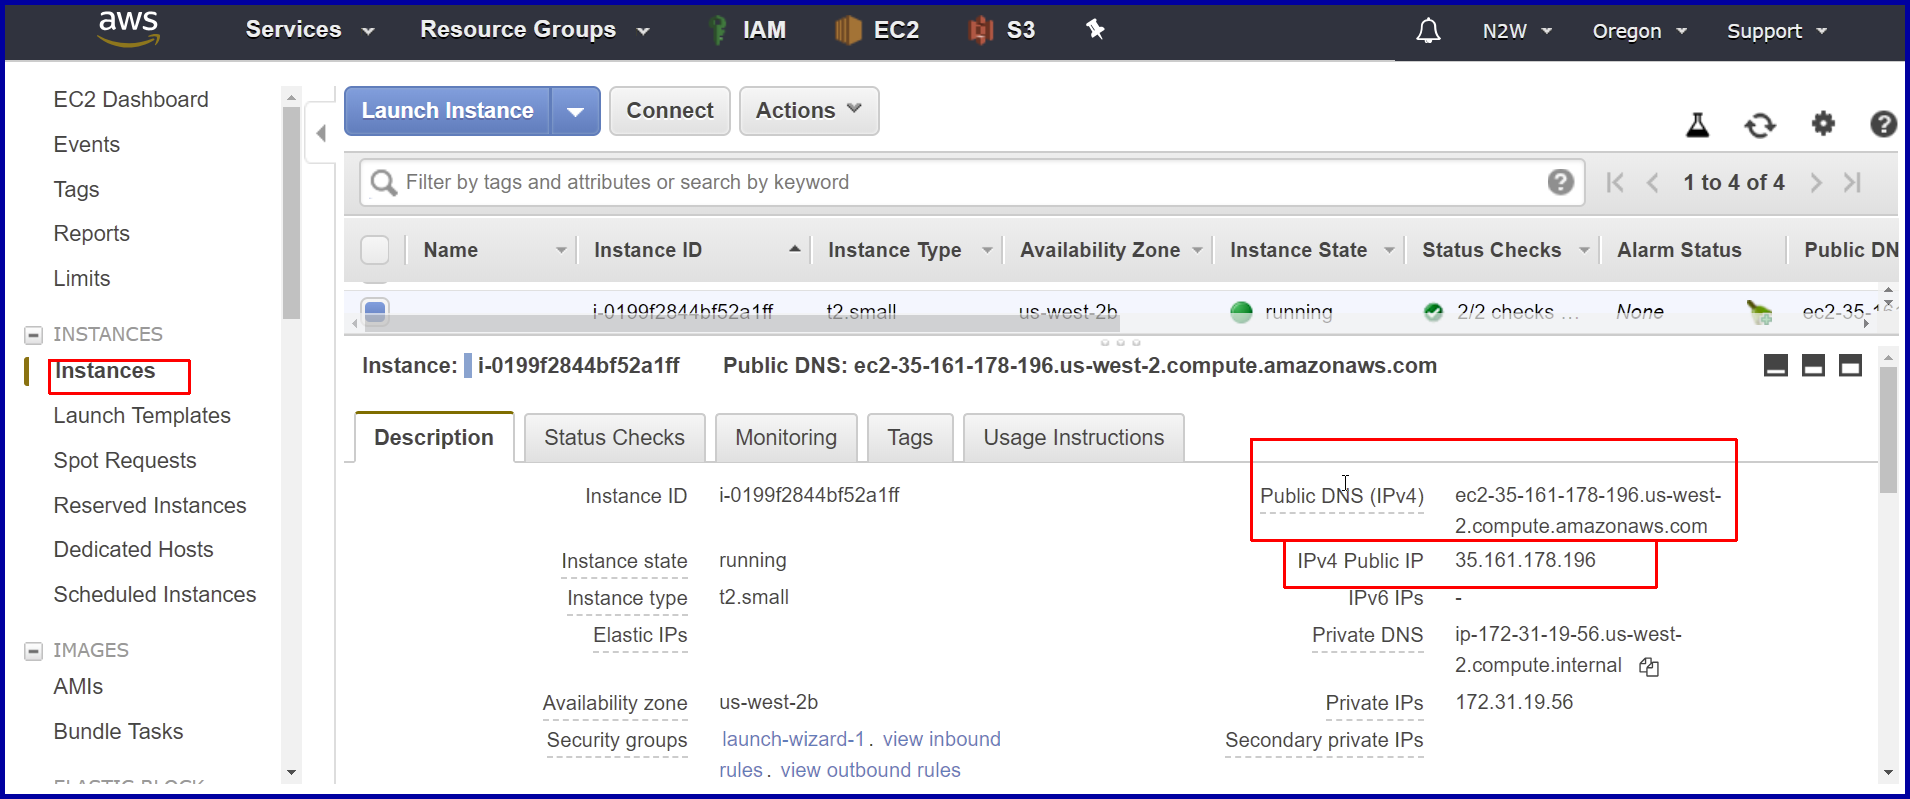
Task: Go to previous page of results
Action: 1652,182
